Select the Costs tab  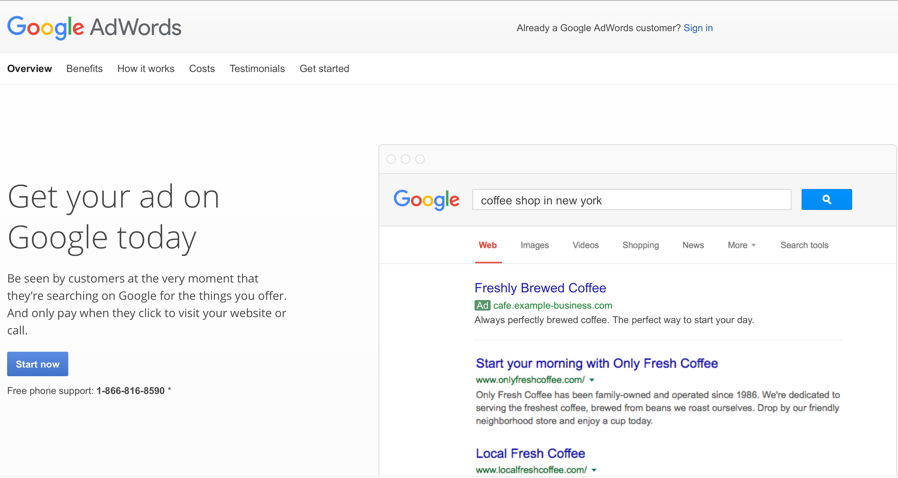202,69
